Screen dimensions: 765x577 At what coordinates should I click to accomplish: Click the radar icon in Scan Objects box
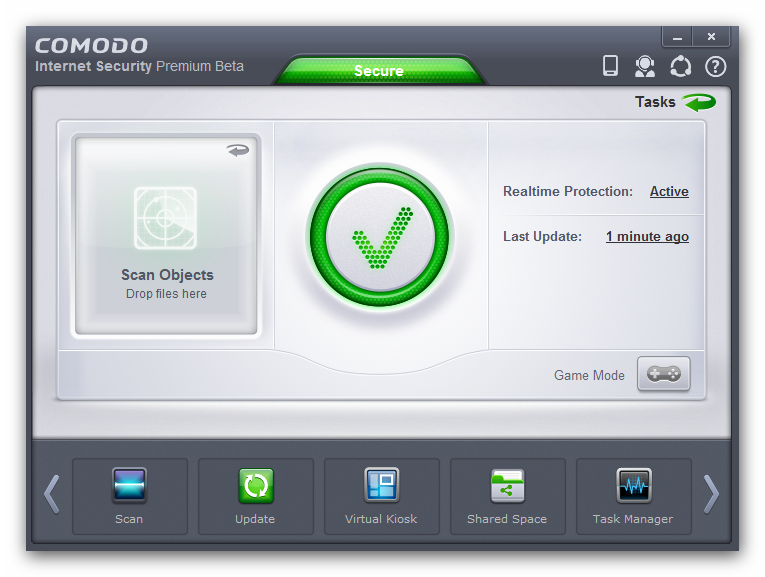[165, 218]
